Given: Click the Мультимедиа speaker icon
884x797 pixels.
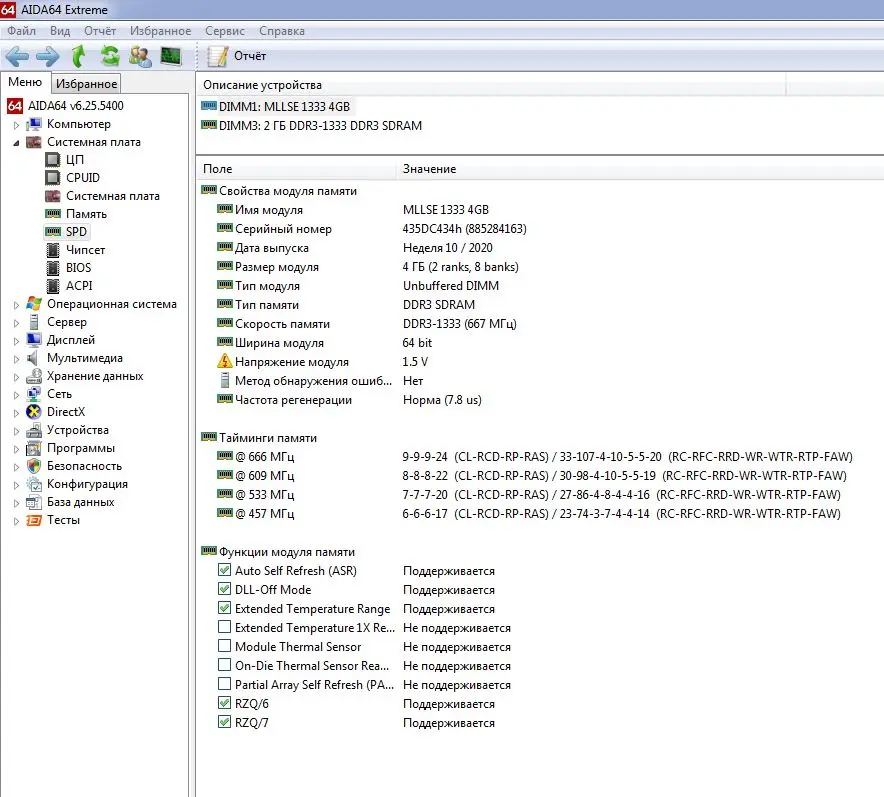Looking at the screenshot, I should [33, 358].
